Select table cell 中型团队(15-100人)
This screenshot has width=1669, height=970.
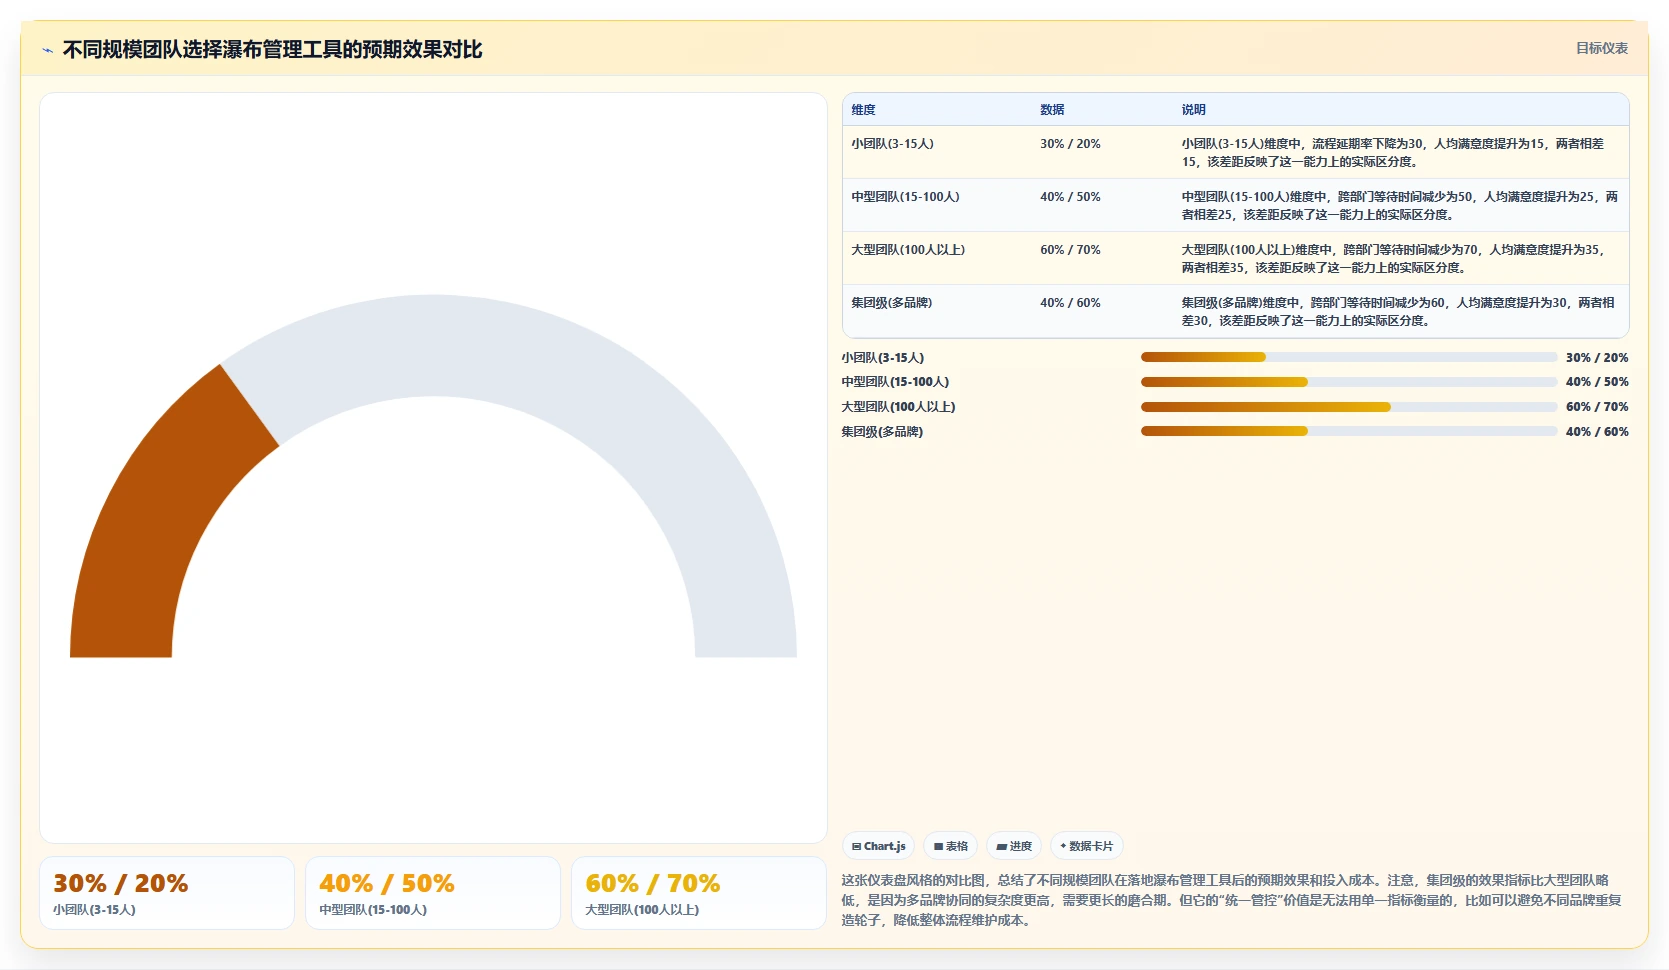pos(905,197)
